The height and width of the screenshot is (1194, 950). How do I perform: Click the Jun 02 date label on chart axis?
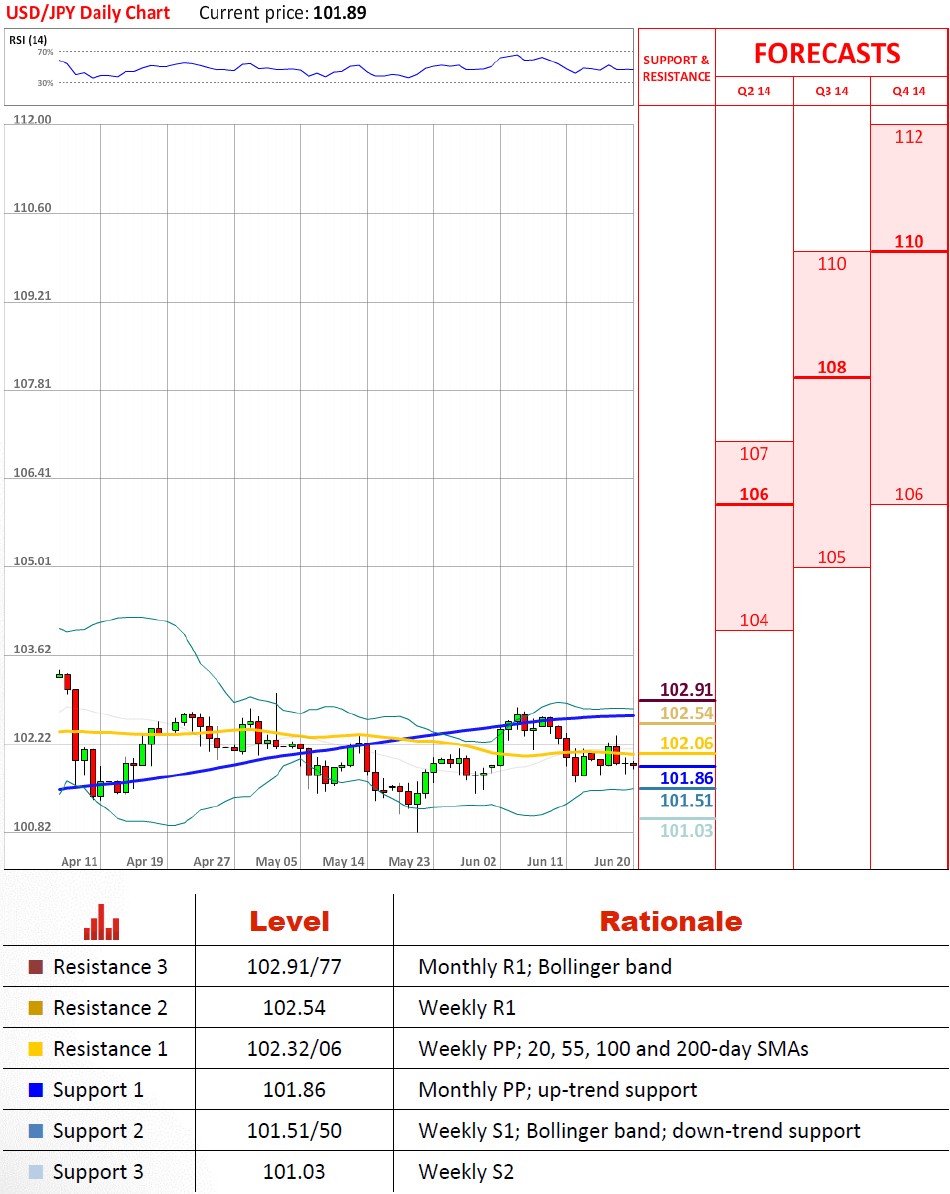(x=478, y=862)
